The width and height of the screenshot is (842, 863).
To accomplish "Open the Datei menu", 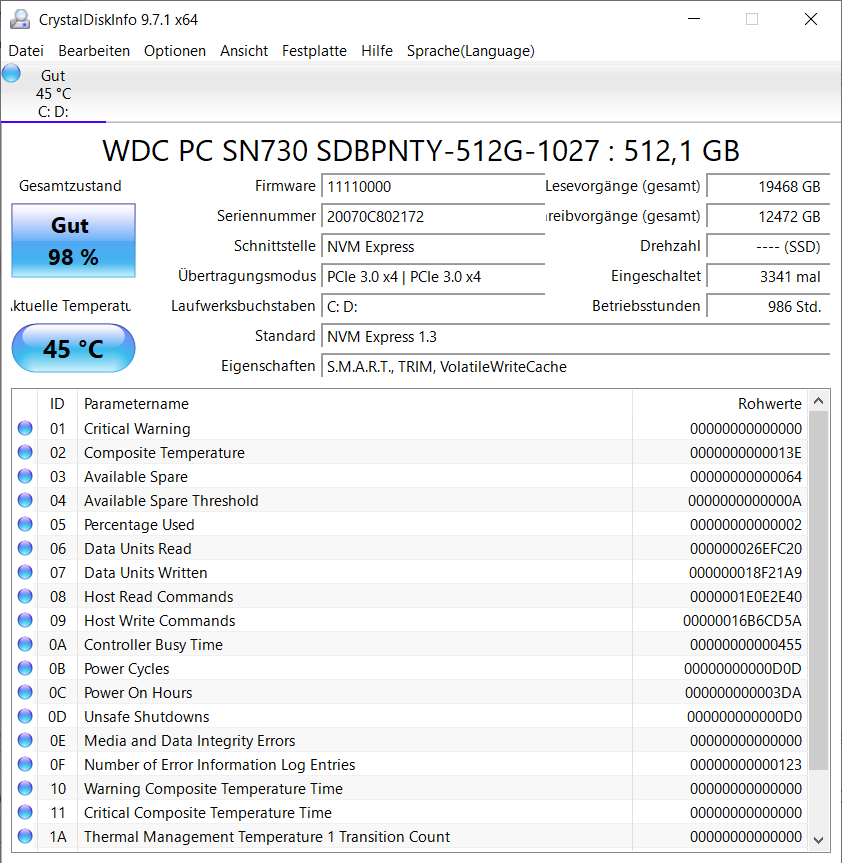I will [x=26, y=51].
